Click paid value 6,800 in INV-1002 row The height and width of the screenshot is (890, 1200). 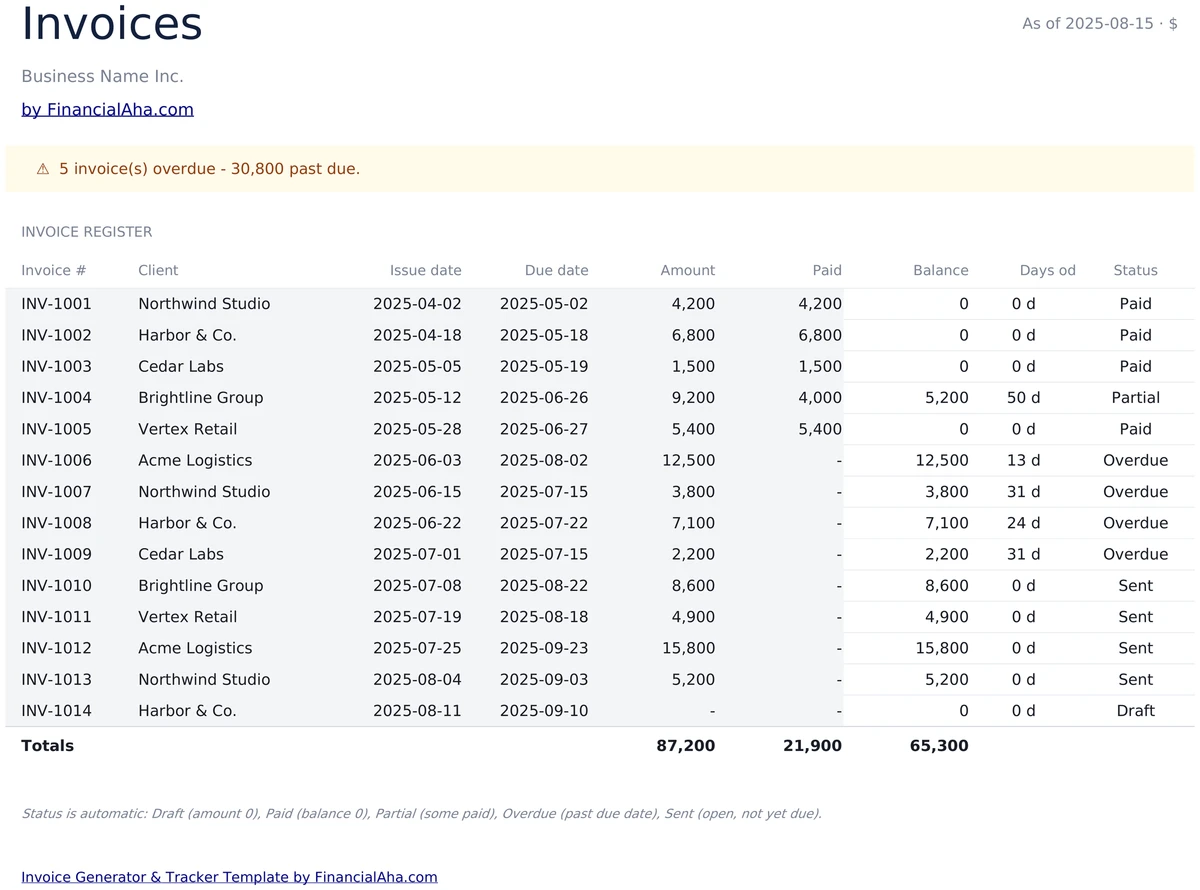pyautogui.click(x=820, y=335)
